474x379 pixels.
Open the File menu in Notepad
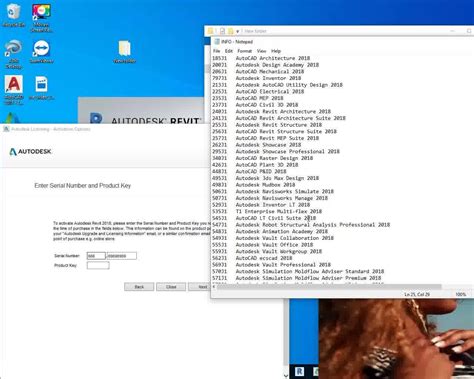tap(216, 51)
